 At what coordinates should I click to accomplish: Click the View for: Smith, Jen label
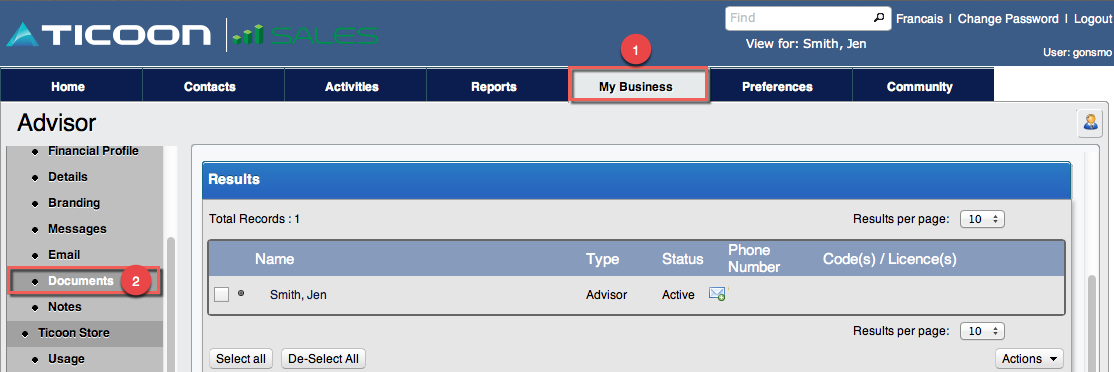click(x=806, y=44)
